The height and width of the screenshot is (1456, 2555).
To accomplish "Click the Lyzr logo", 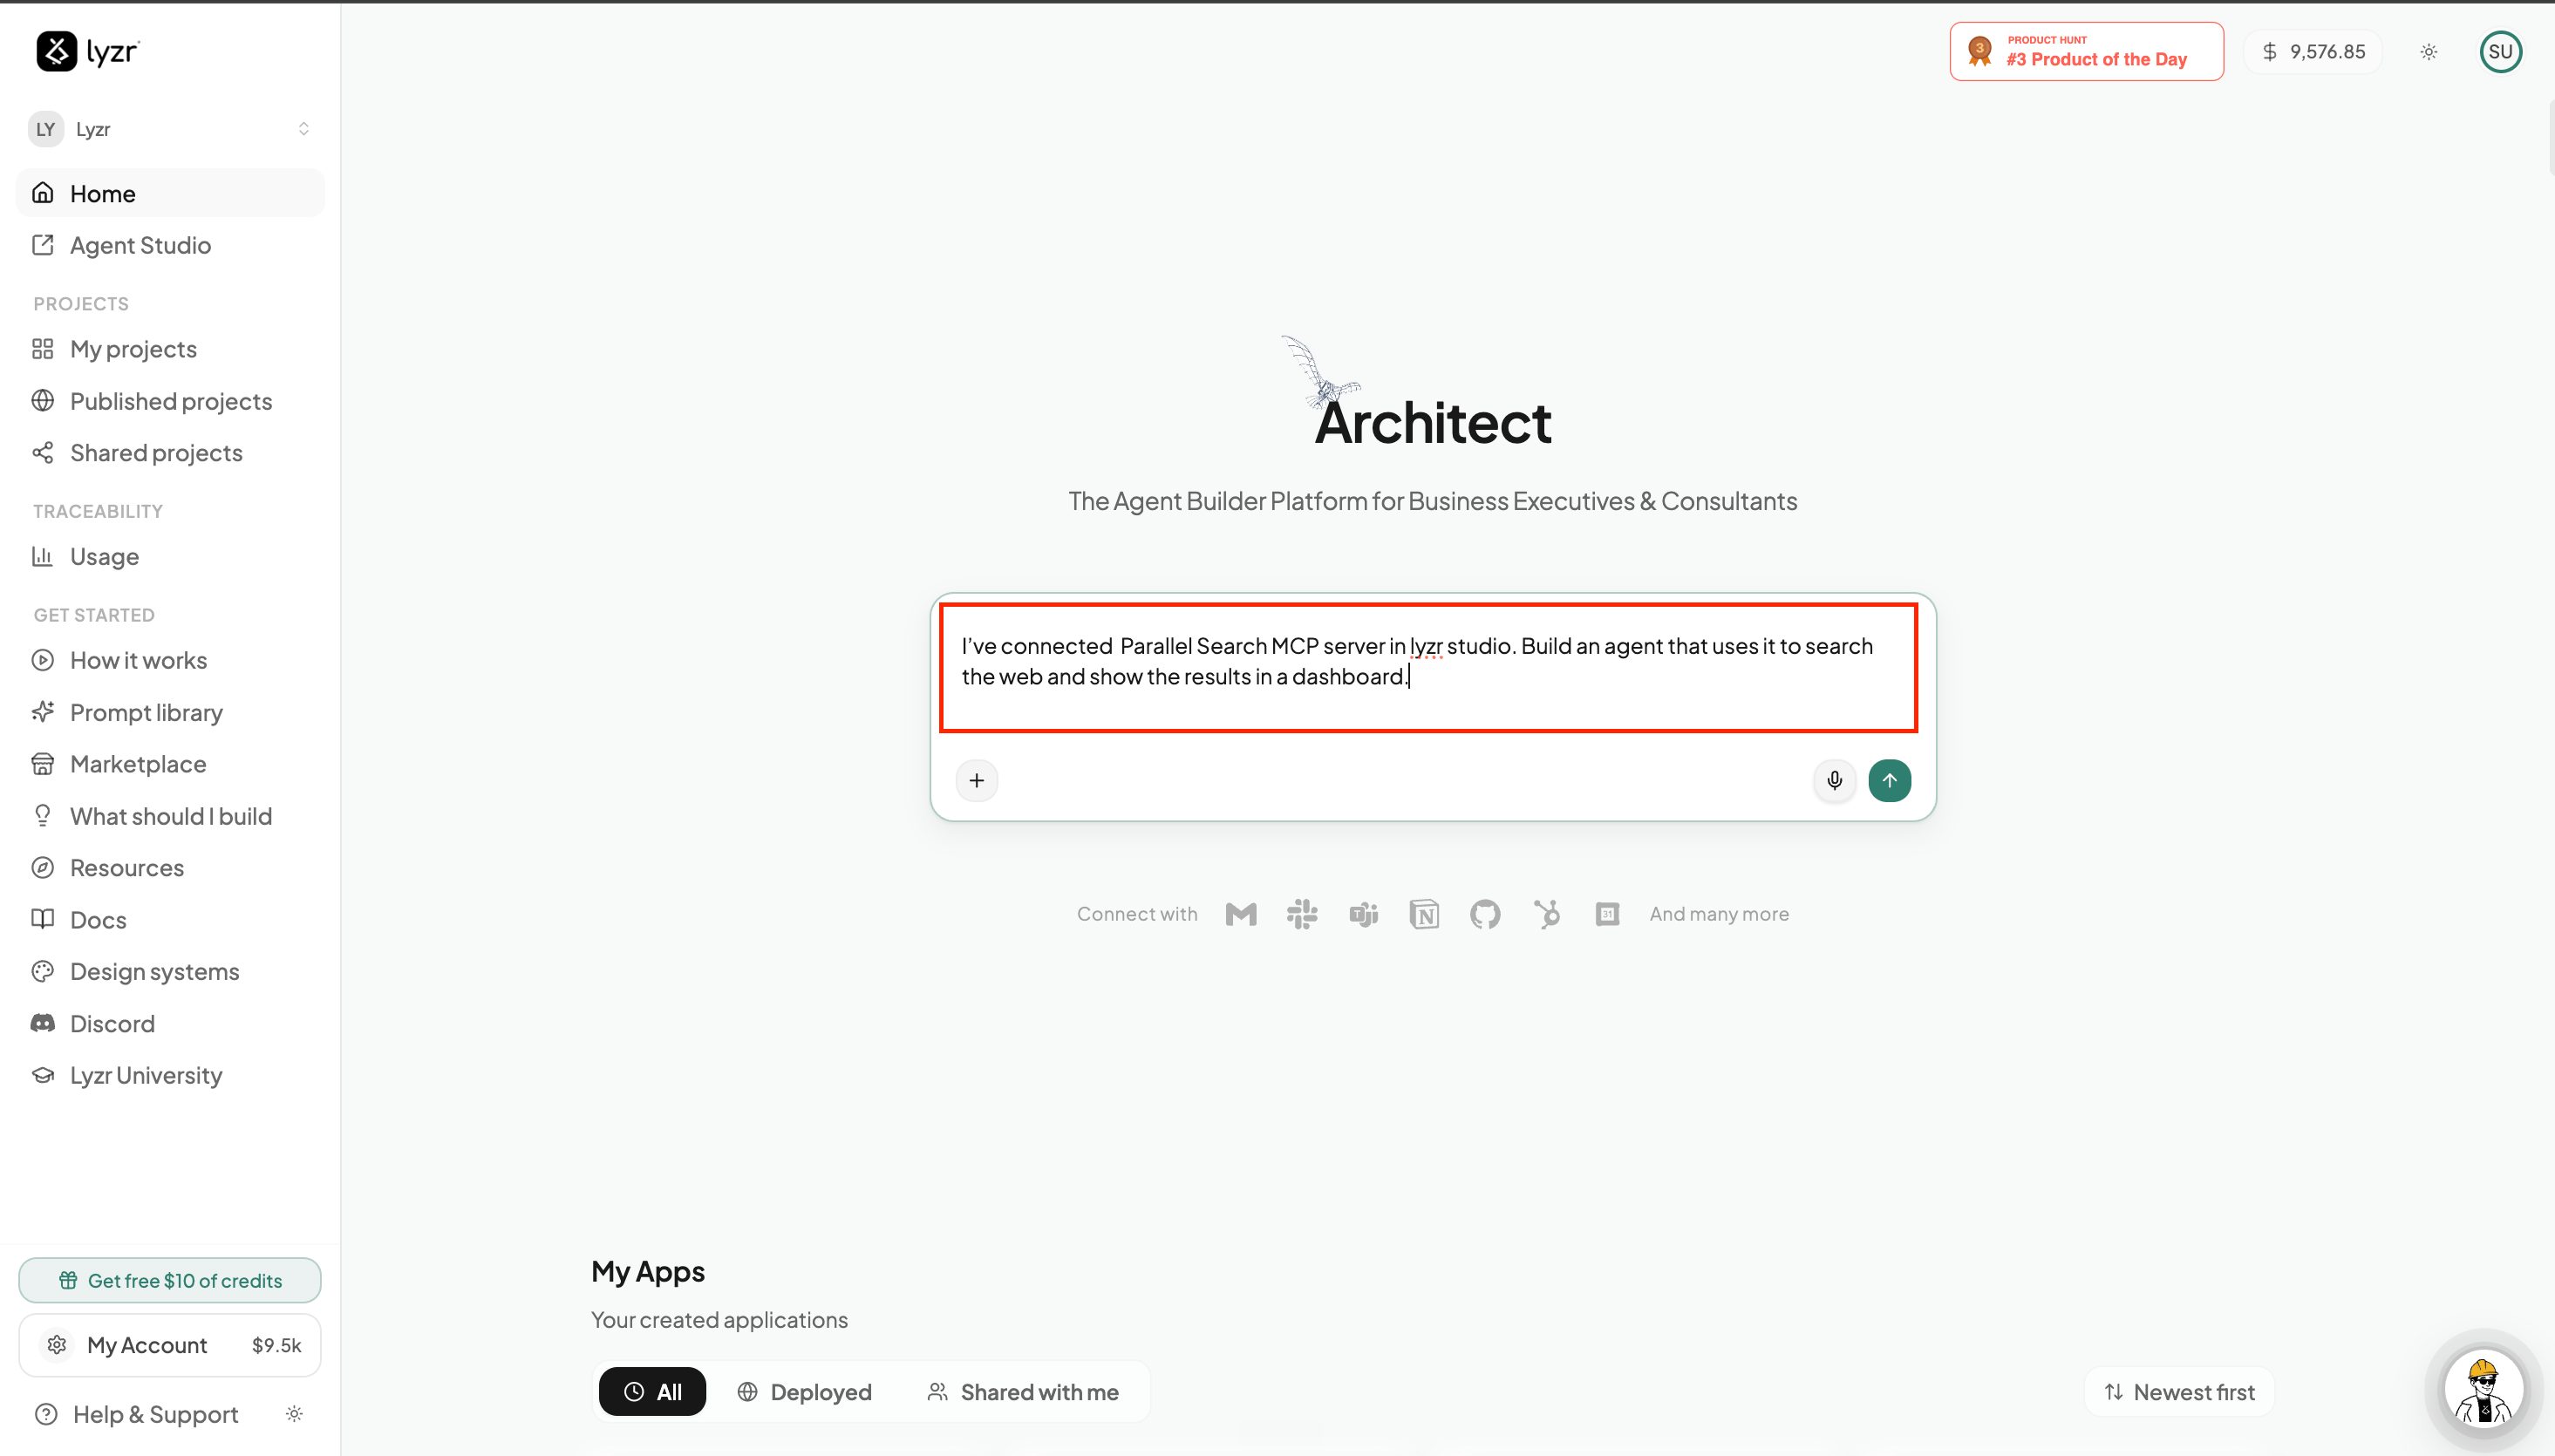I will point(88,51).
